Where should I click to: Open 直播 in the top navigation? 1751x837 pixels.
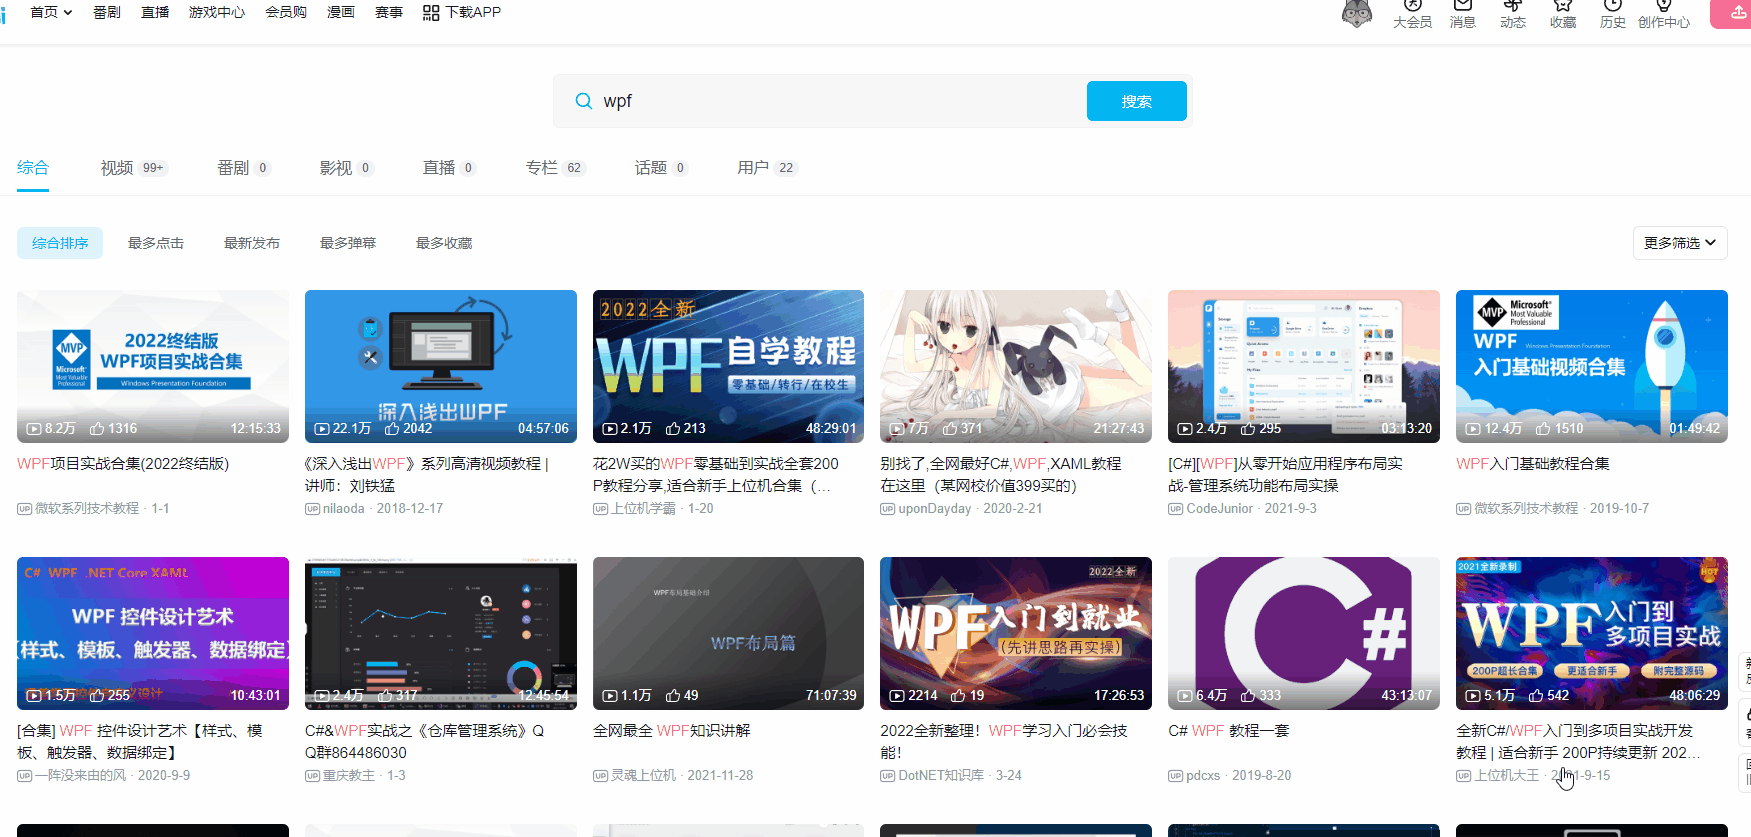pos(155,12)
